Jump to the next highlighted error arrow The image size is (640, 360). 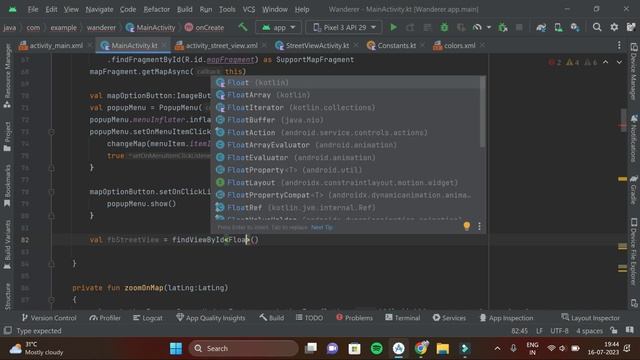[x=619, y=62]
